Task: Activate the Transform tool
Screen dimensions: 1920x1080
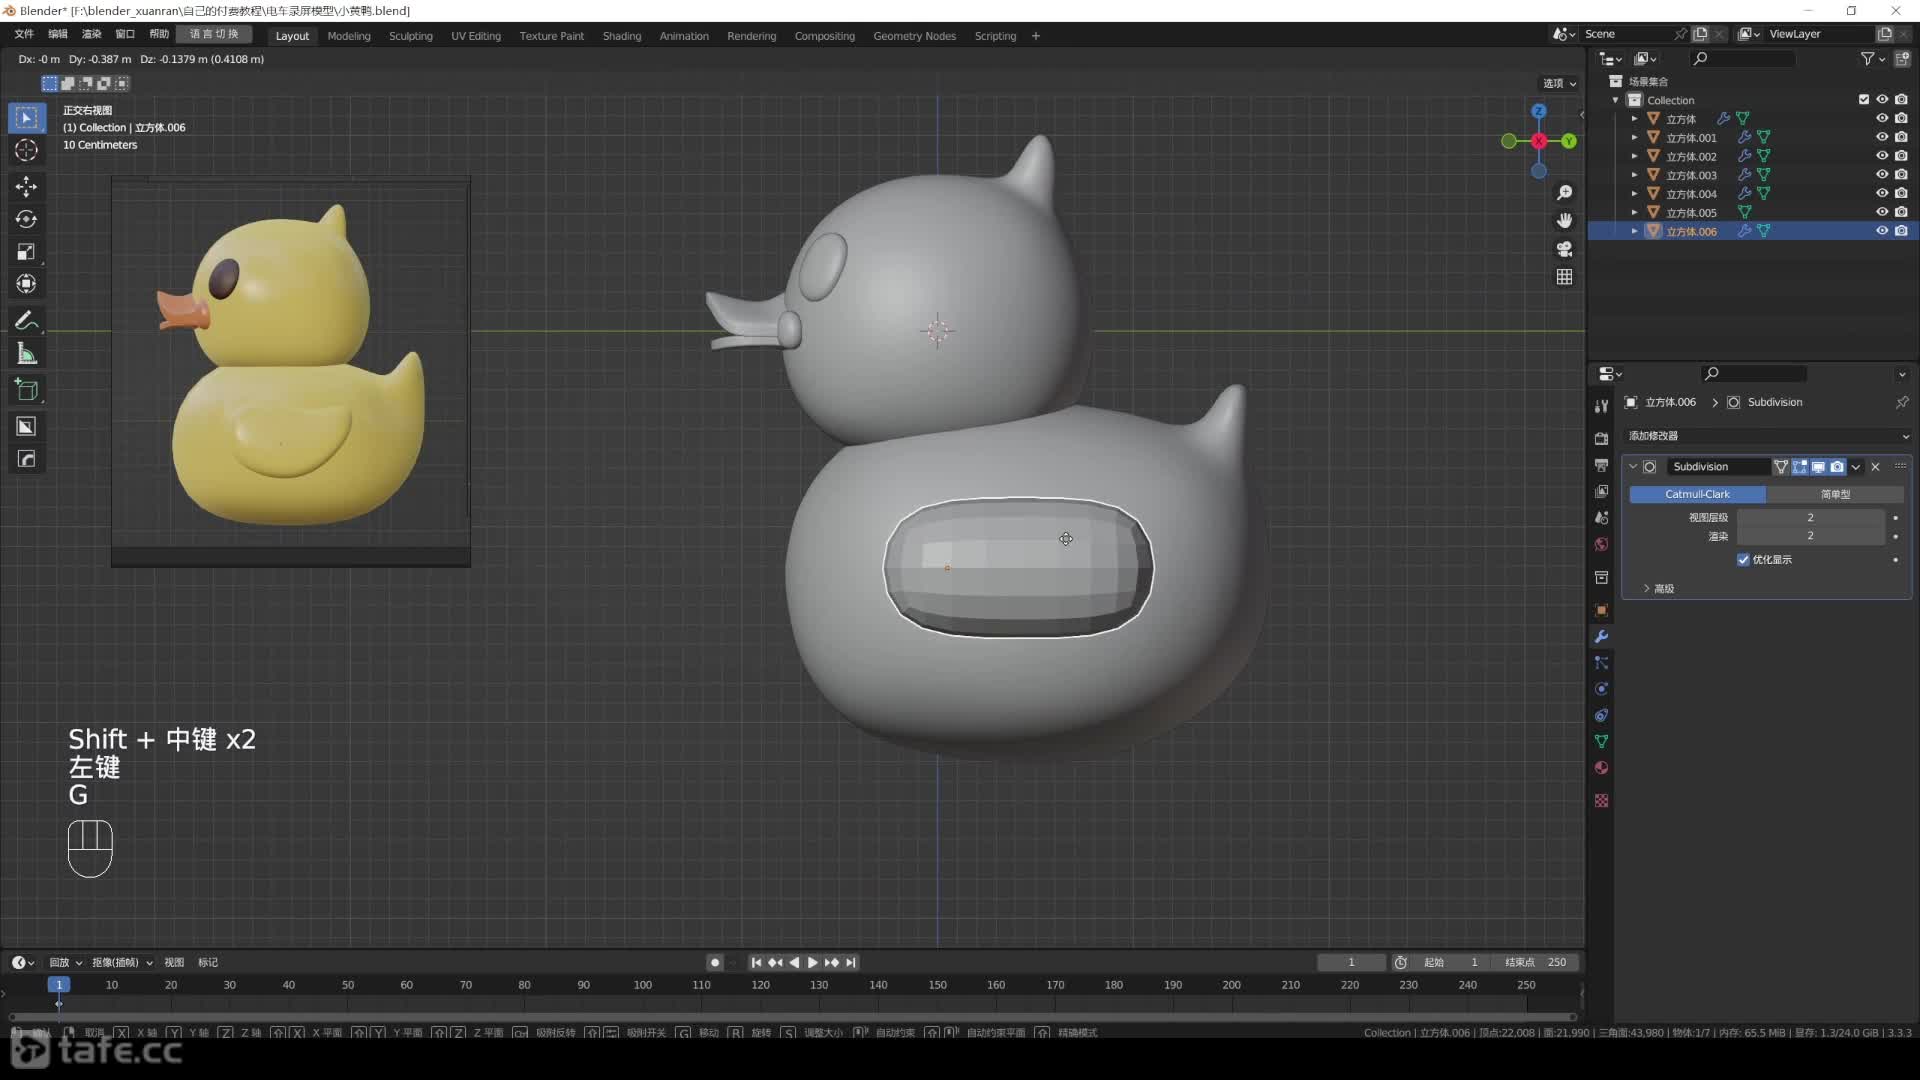Action: (26, 284)
